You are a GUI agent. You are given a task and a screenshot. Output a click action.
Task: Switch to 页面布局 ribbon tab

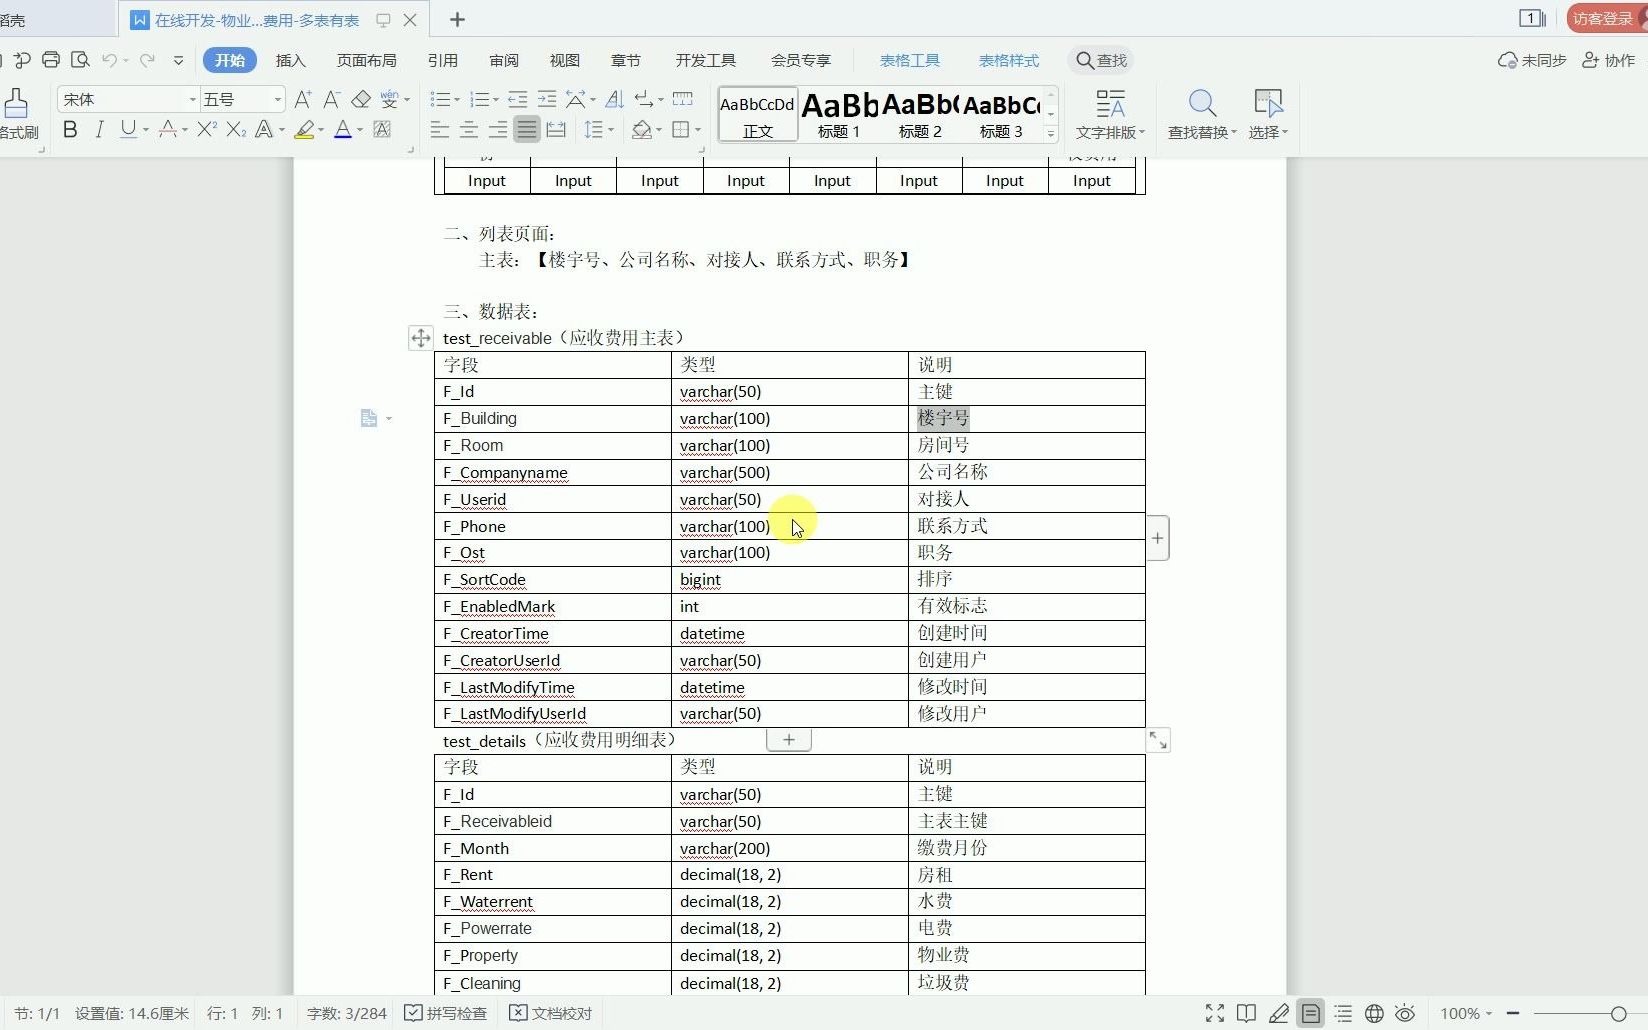[x=366, y=60]
